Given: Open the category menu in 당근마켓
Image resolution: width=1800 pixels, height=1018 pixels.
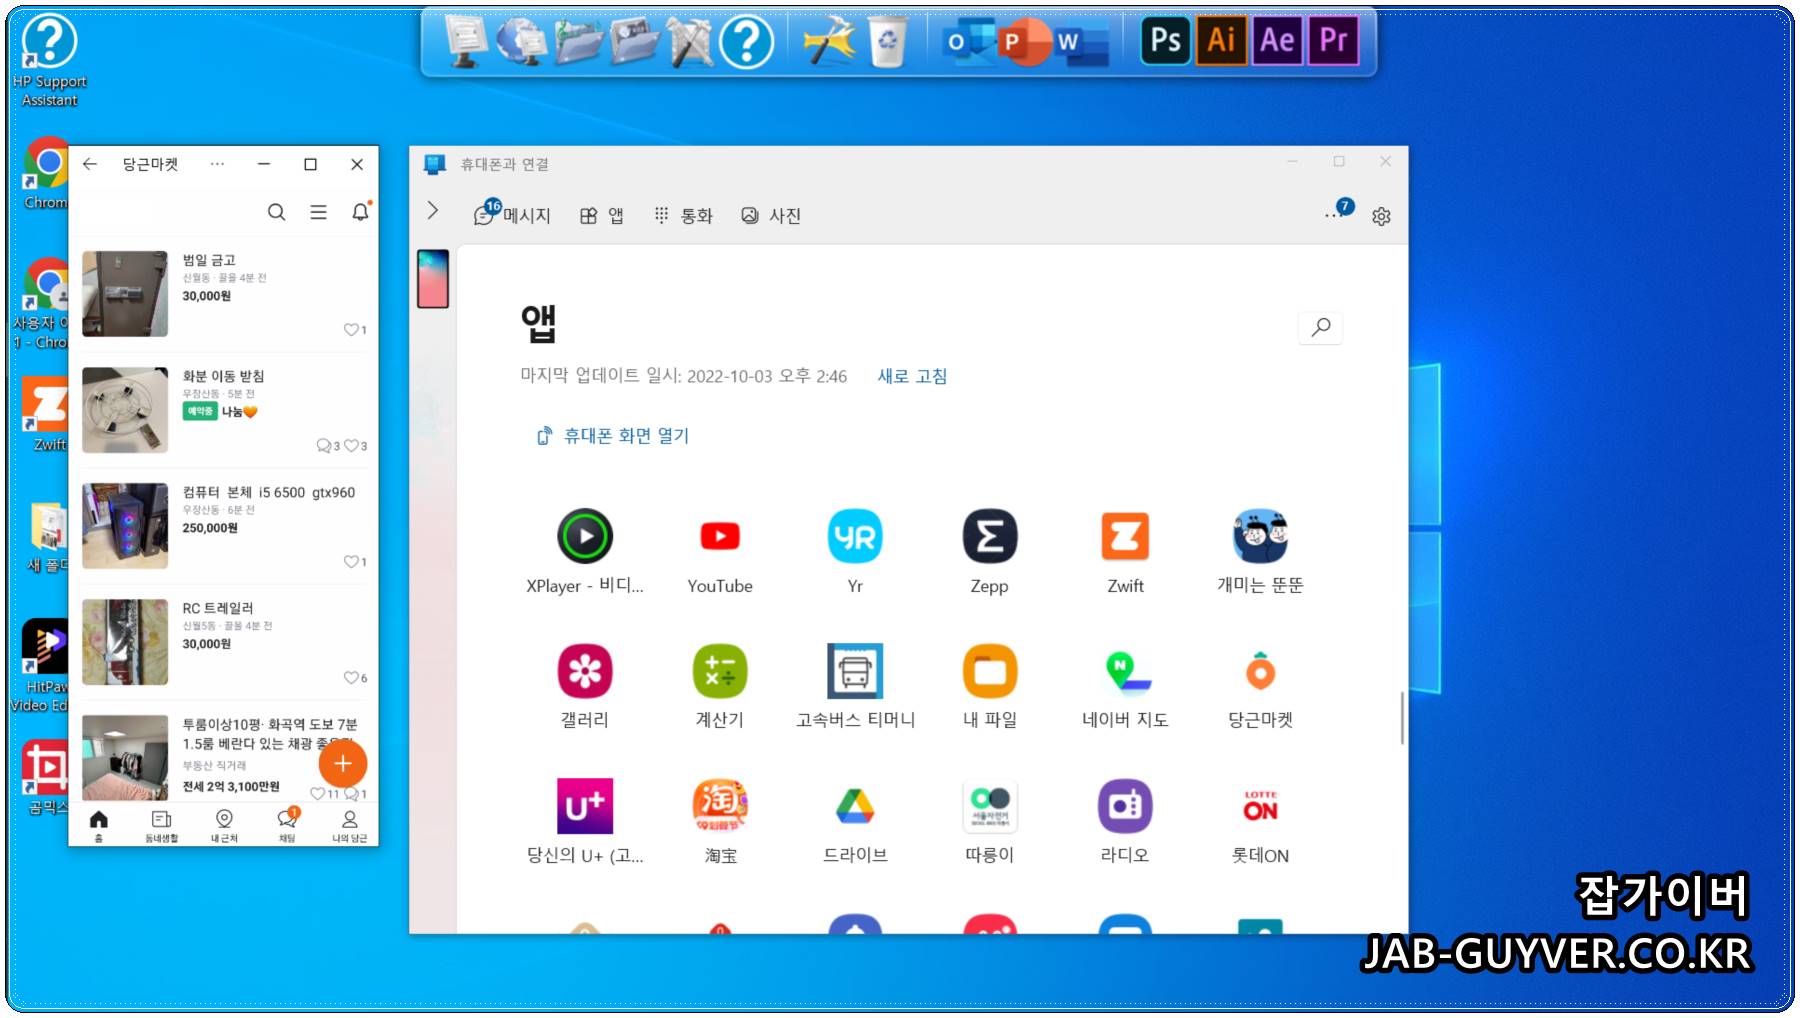Looking at the screenshot, I should coord(318,212).
